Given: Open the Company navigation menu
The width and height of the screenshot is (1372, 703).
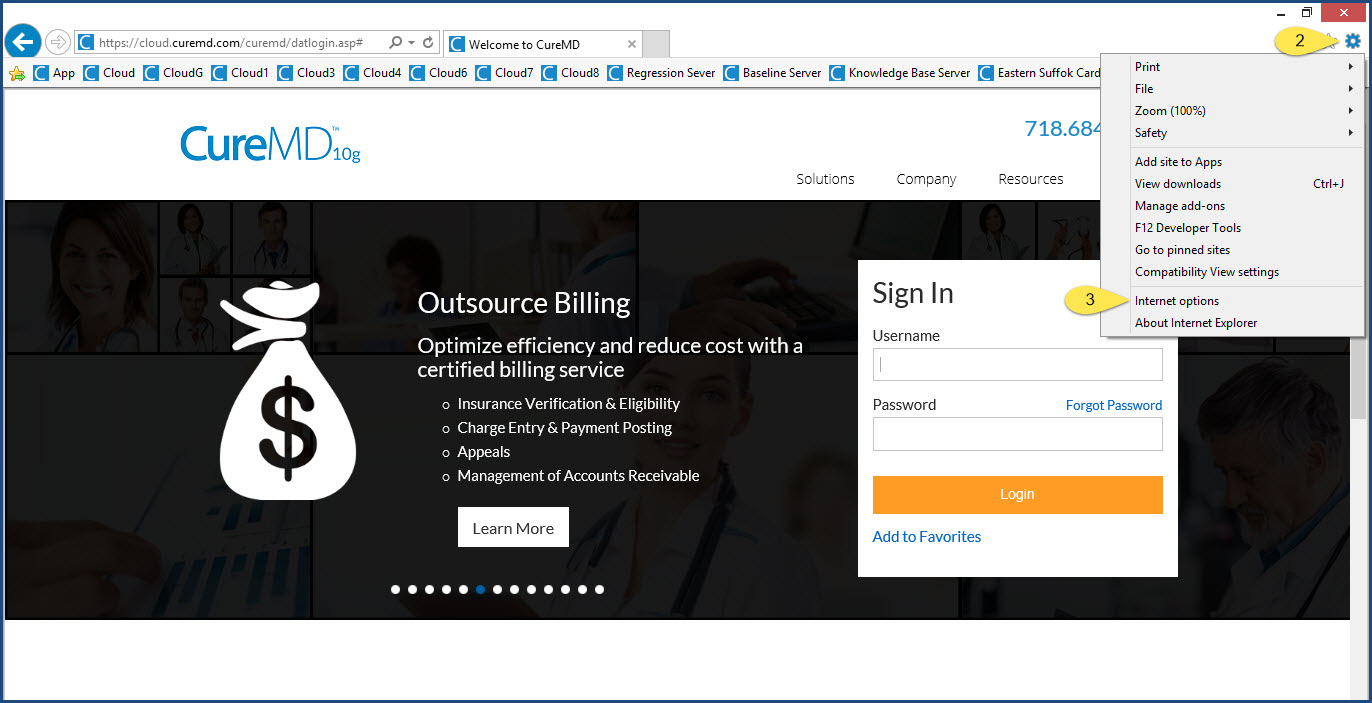Looking at the screenshot, I should [x=926, y=179].
